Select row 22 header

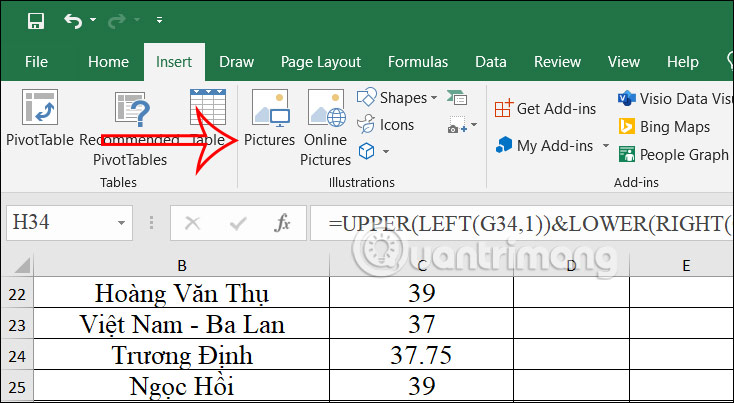(17, 294)
